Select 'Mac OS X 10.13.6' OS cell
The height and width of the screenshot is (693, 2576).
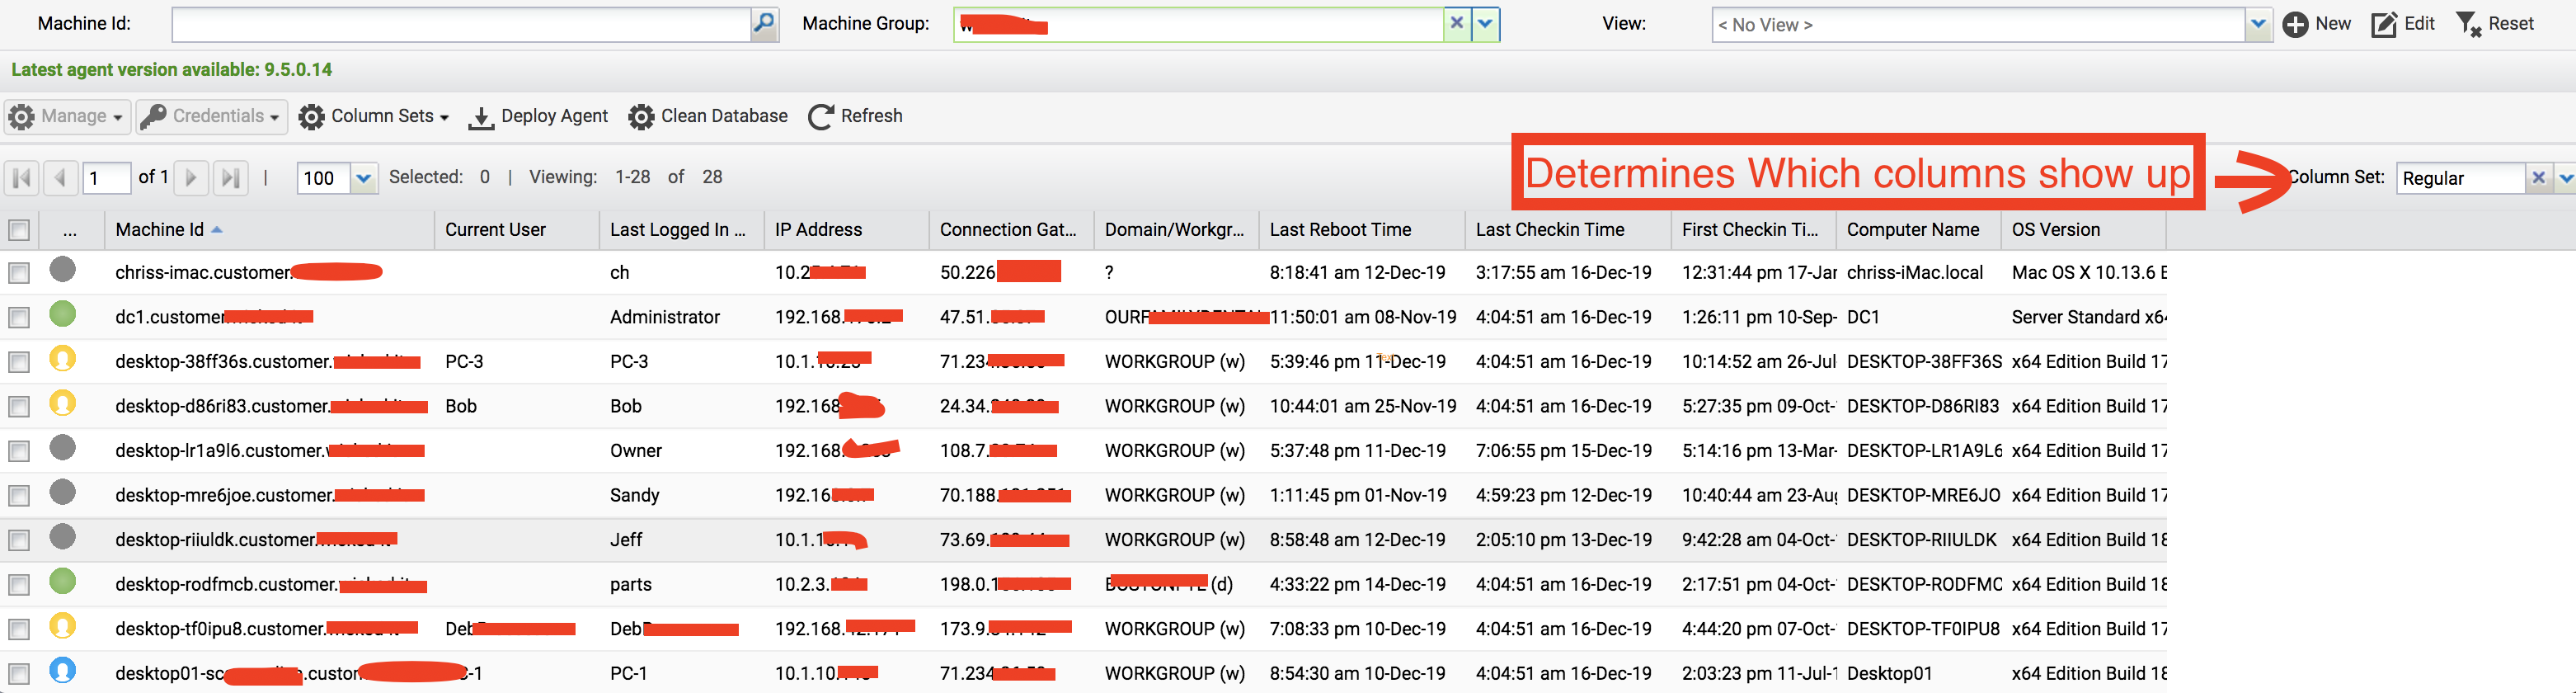point(2088,273)
